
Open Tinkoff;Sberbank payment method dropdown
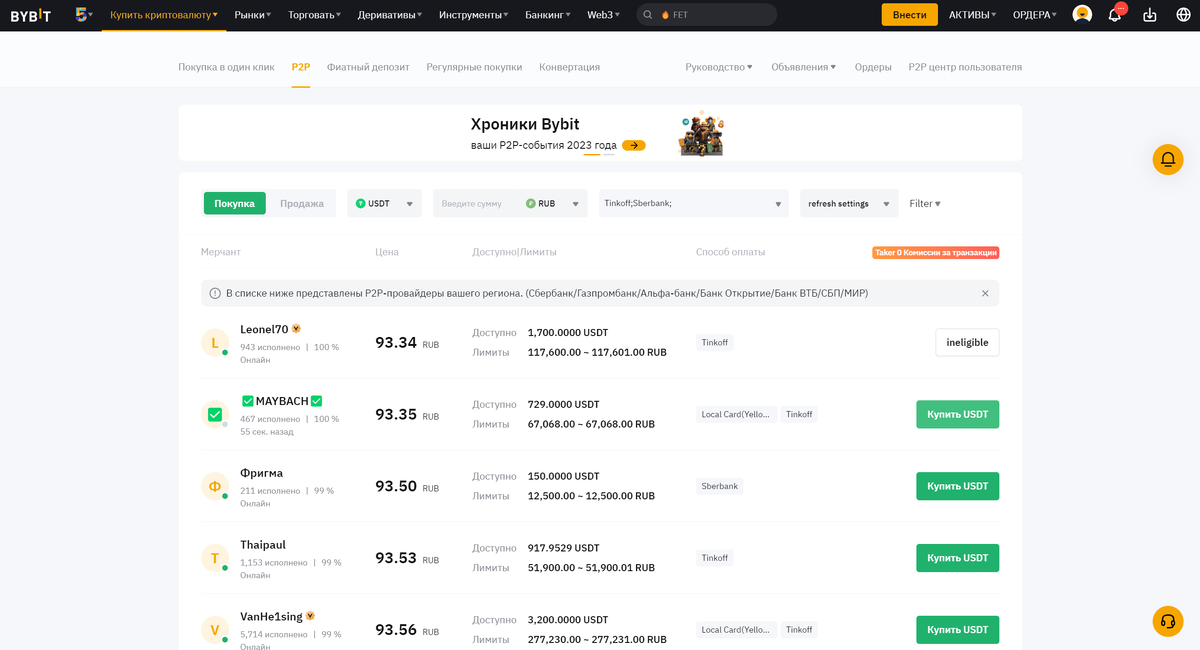tap(694, 203)
